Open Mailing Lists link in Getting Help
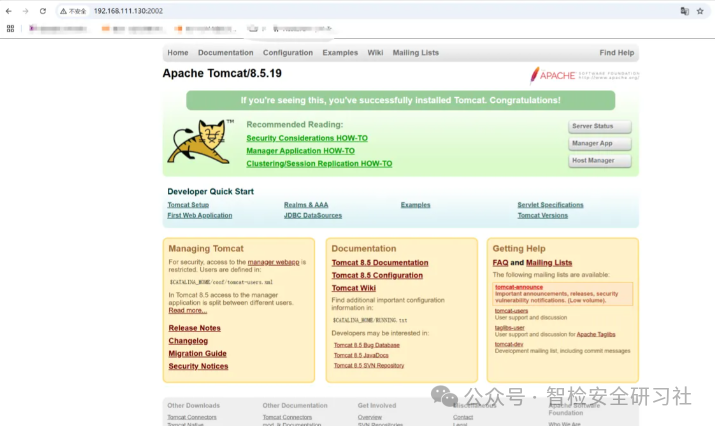 pos(549,263)
